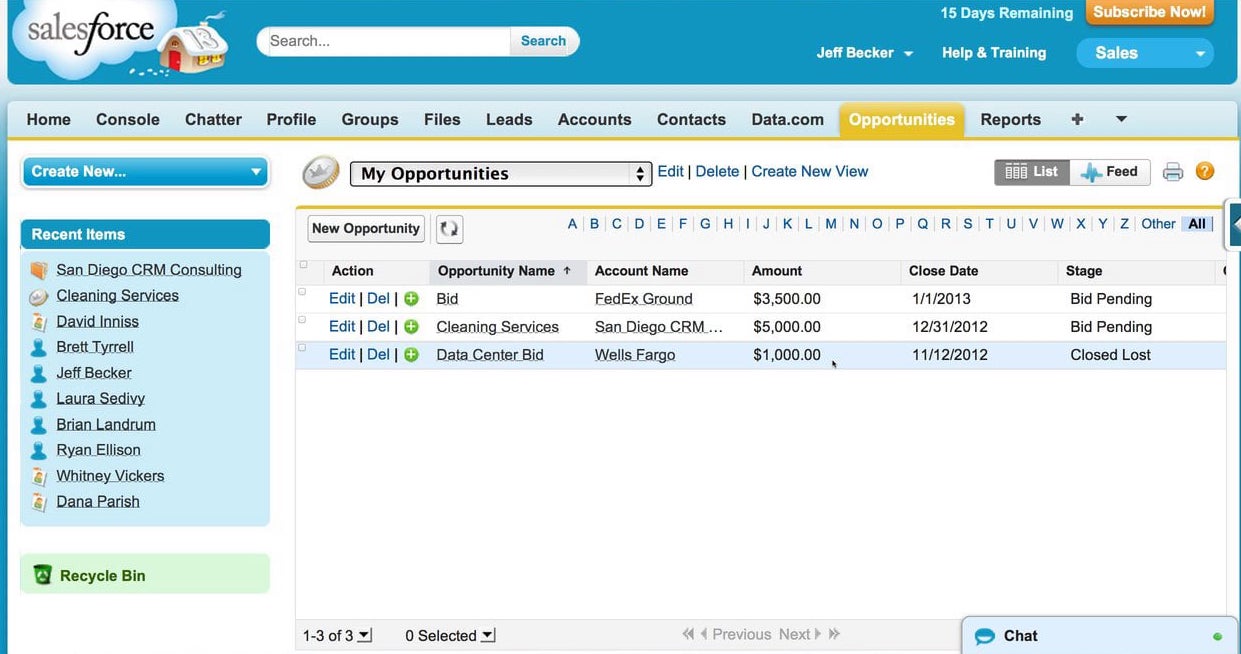Image resolution: width=1241 pixels, height=654 pixels.
Task: Select the checkbox for Data Center Bid row
Action: coord(303,348)
